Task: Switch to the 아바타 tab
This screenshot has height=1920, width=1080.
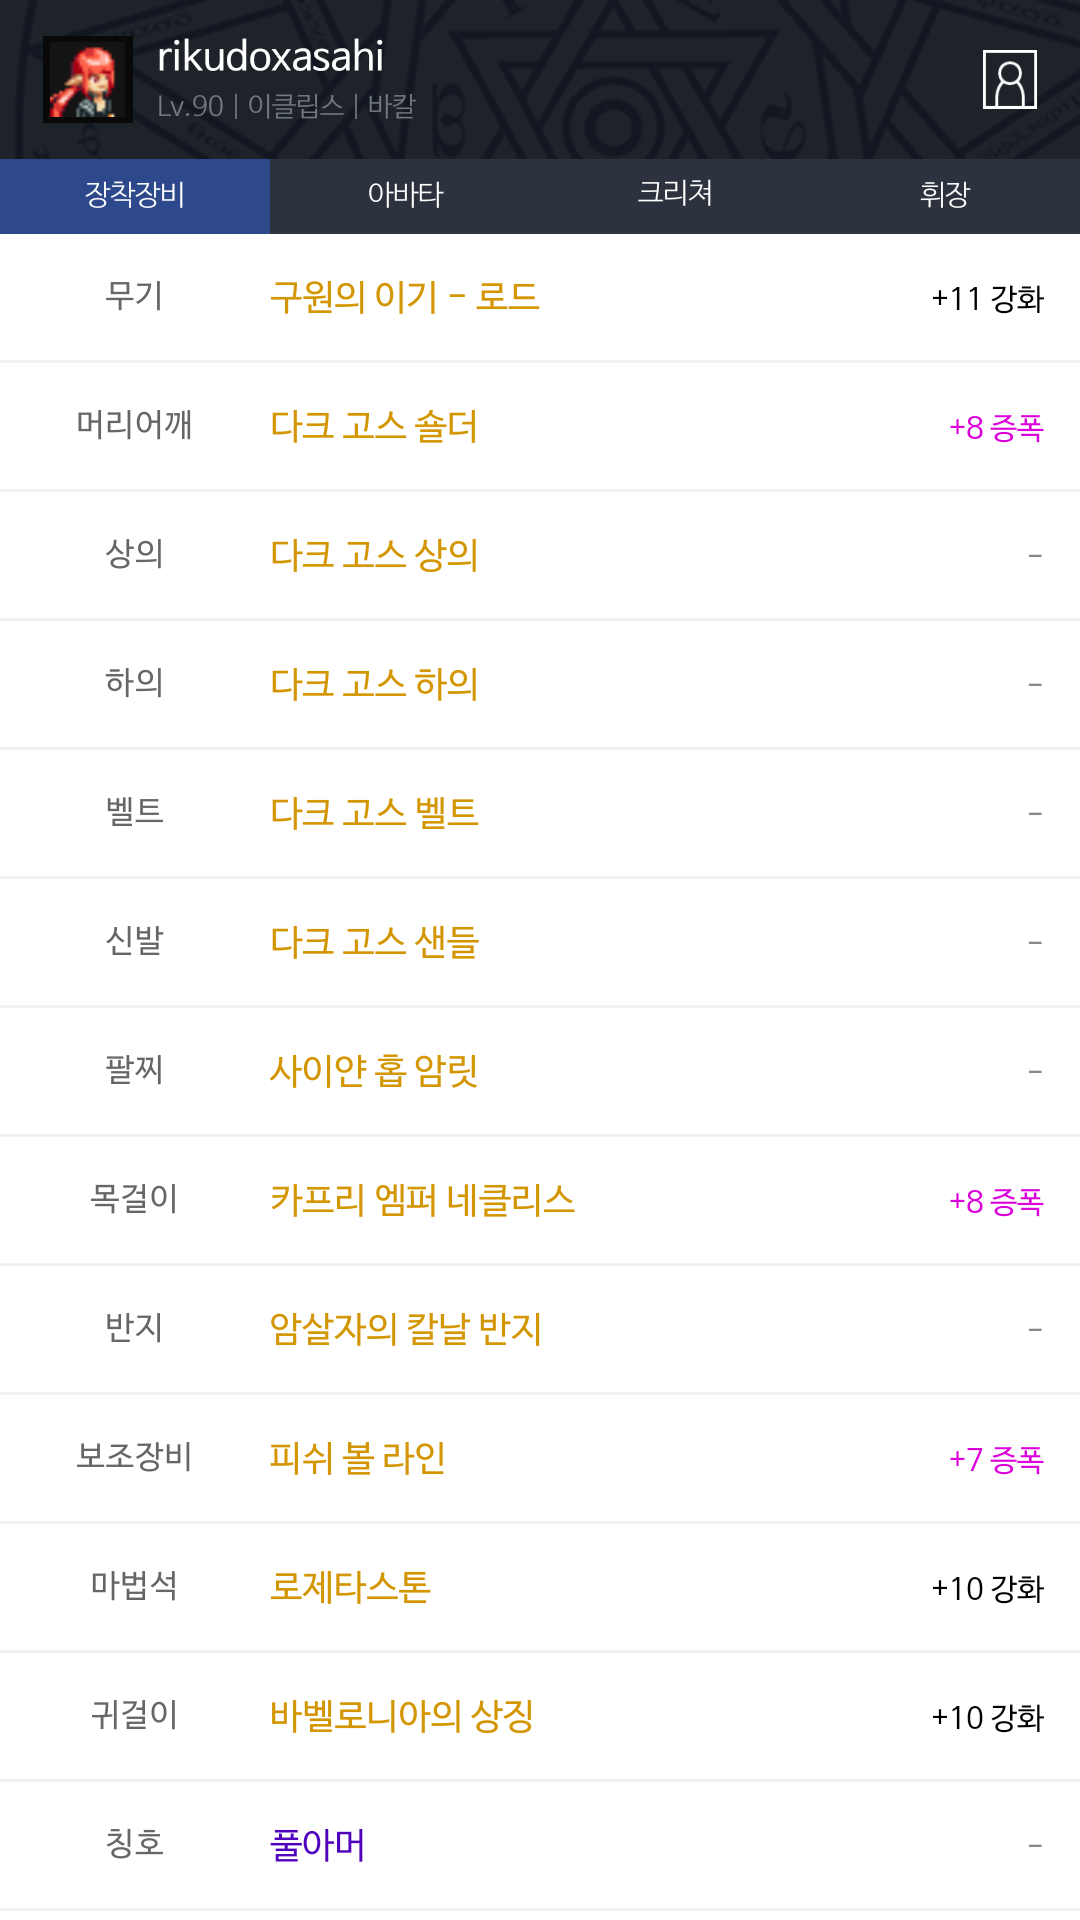Action: point(405,195)
